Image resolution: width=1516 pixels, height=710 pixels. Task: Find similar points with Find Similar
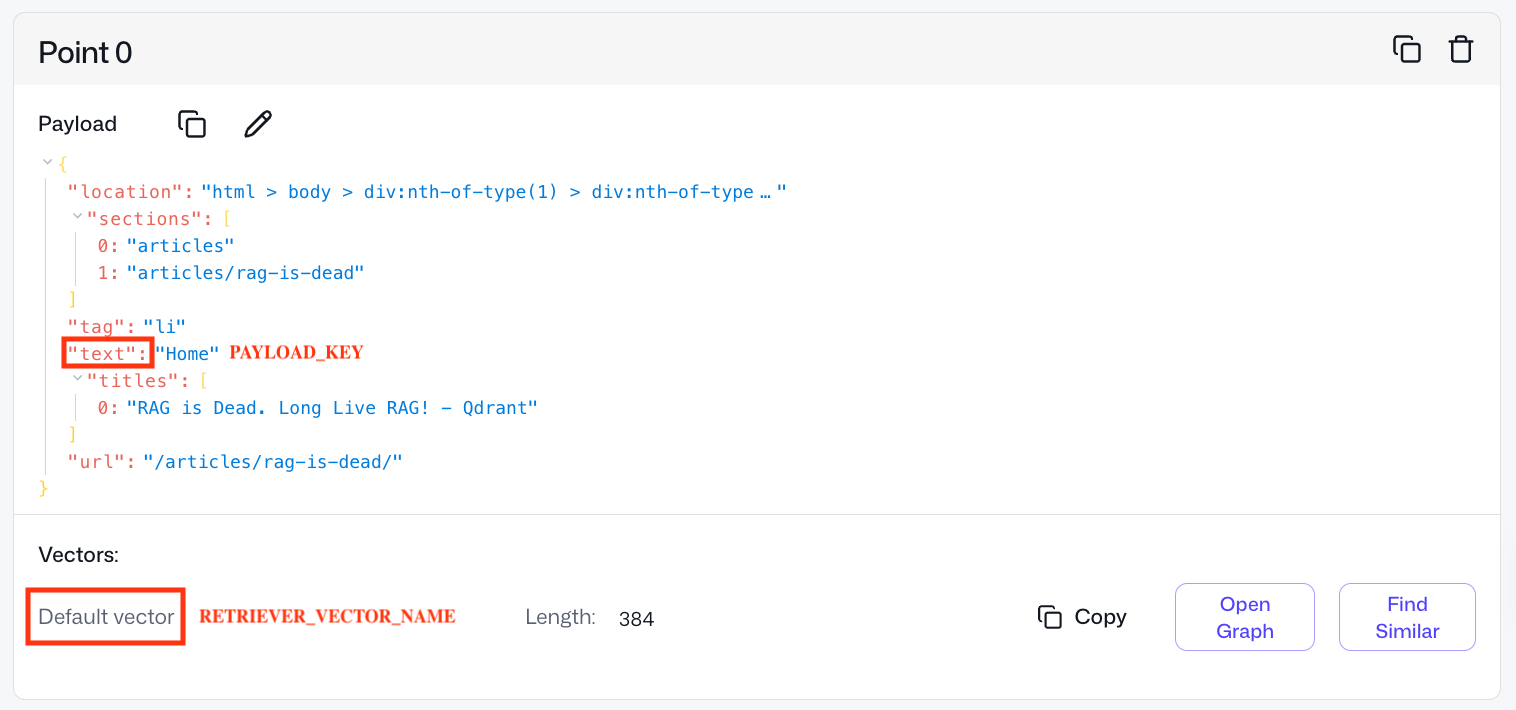click(x=1406, y=616)
